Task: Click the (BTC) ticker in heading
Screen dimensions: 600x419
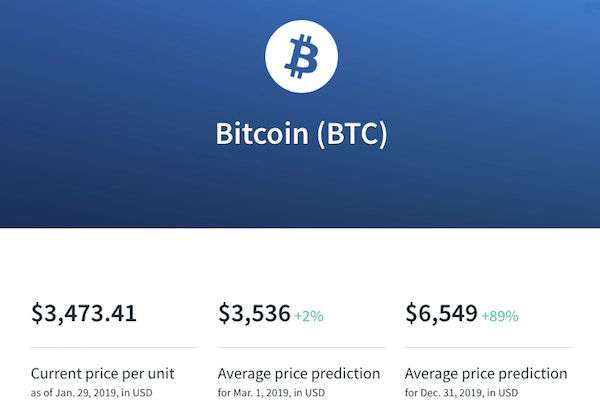Action: 352,134
